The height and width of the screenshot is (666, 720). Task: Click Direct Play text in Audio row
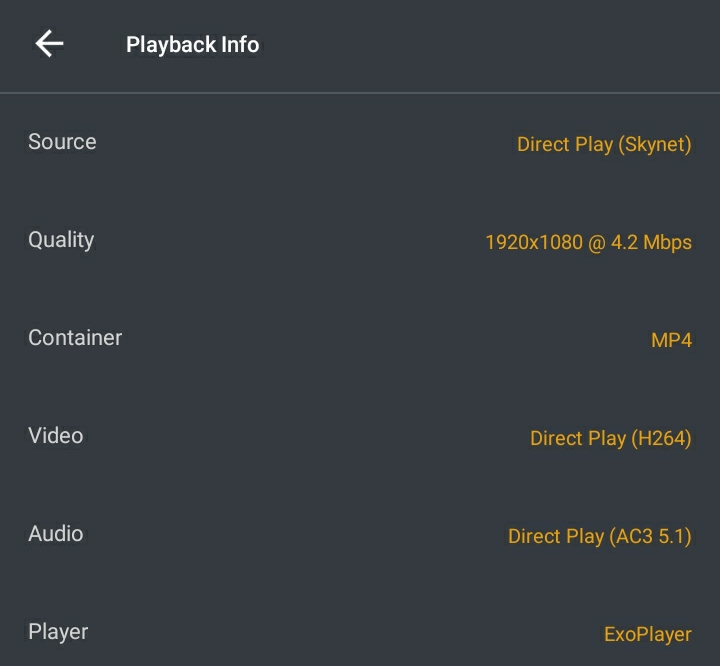click(x=555, y=536)
